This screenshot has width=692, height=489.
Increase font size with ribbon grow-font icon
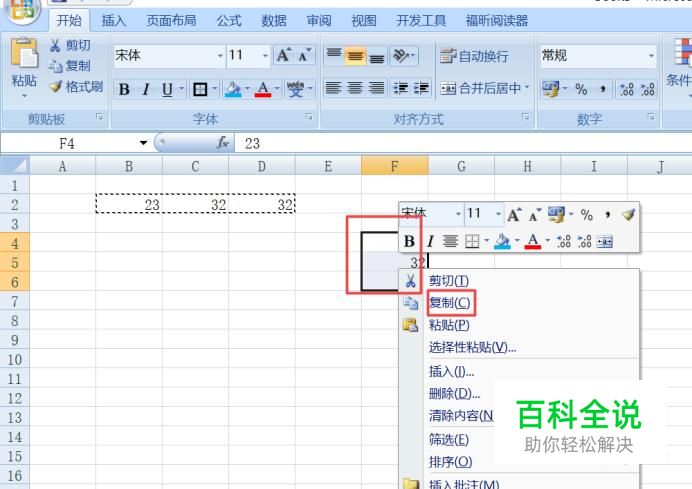click(x=283, y=56)
